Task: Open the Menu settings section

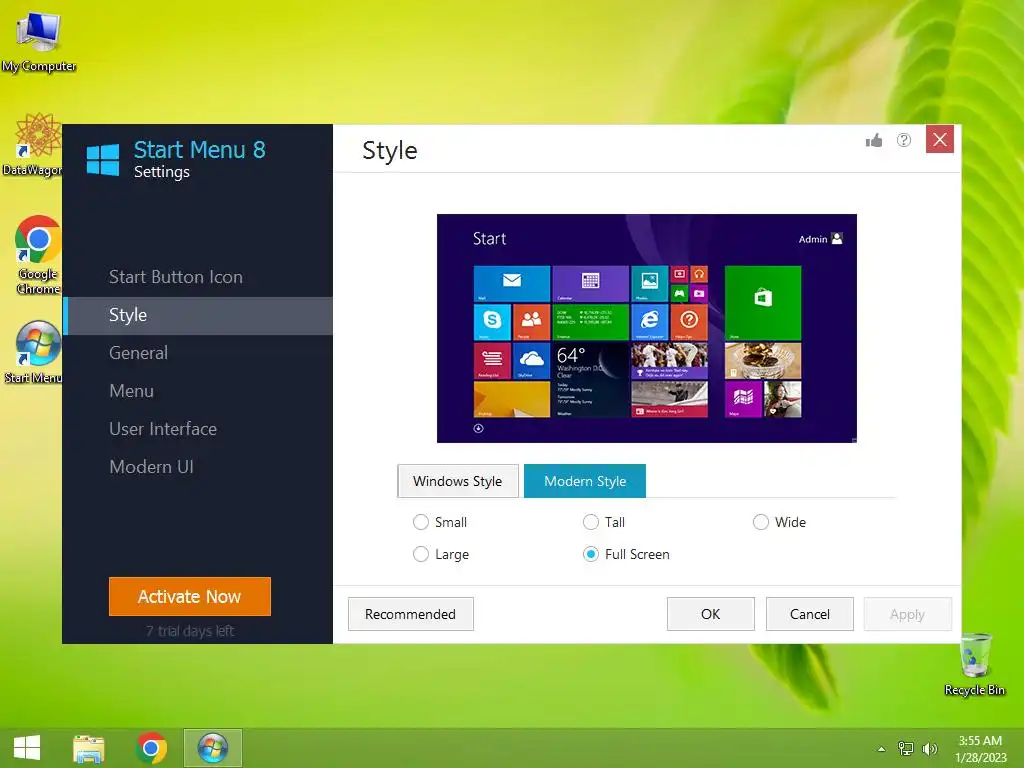Action: coord(131,391)
